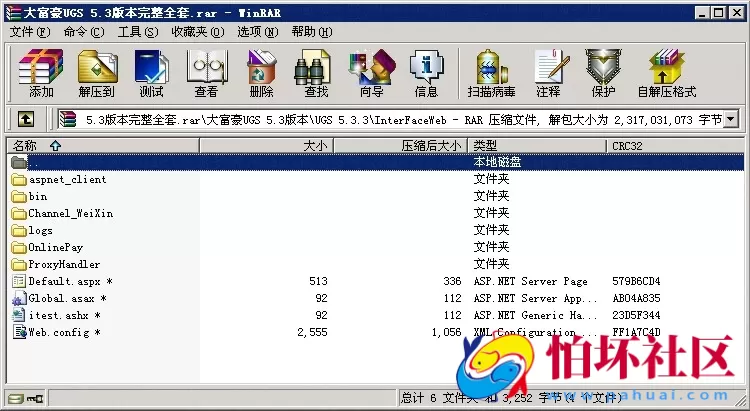Sort by Size (大小) column header

pyautogui.click(x=266, y=145)
